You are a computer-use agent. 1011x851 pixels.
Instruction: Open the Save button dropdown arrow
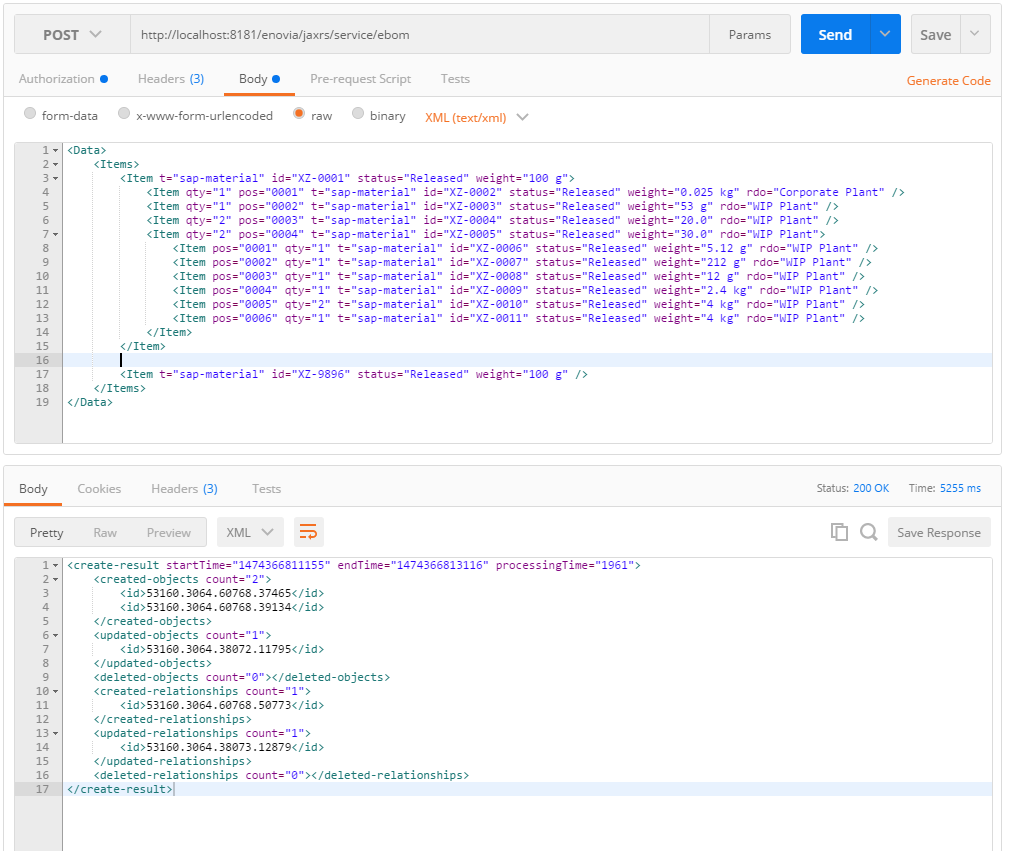tap(975, 34)
